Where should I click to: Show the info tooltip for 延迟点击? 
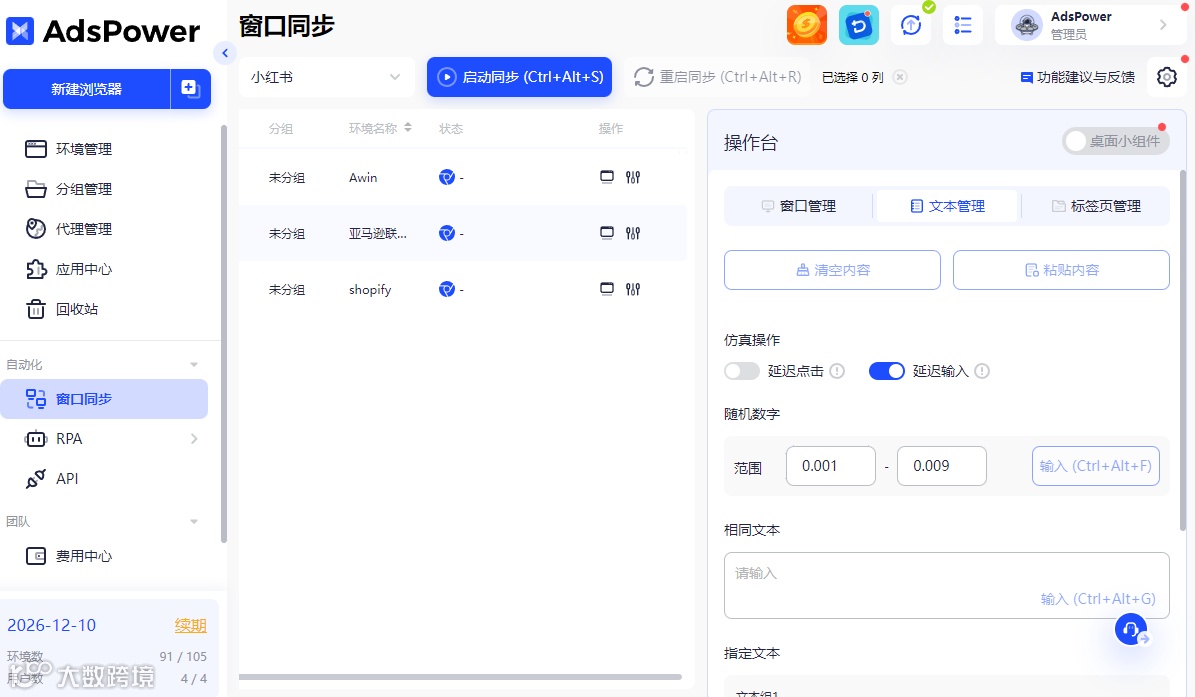pos(837,371)
